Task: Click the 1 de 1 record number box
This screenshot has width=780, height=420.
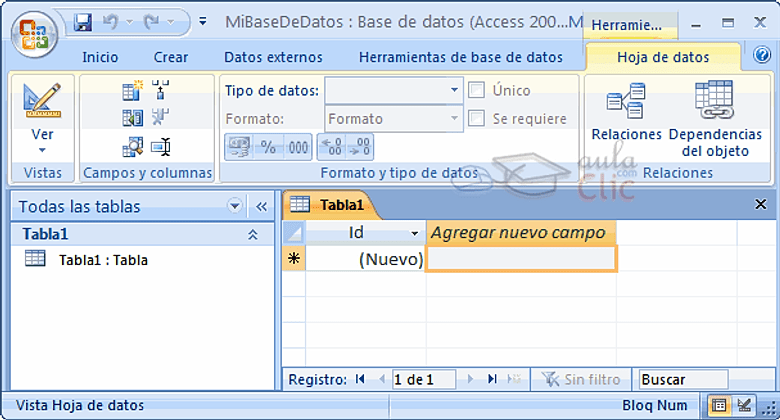Action: pos(424,379)
